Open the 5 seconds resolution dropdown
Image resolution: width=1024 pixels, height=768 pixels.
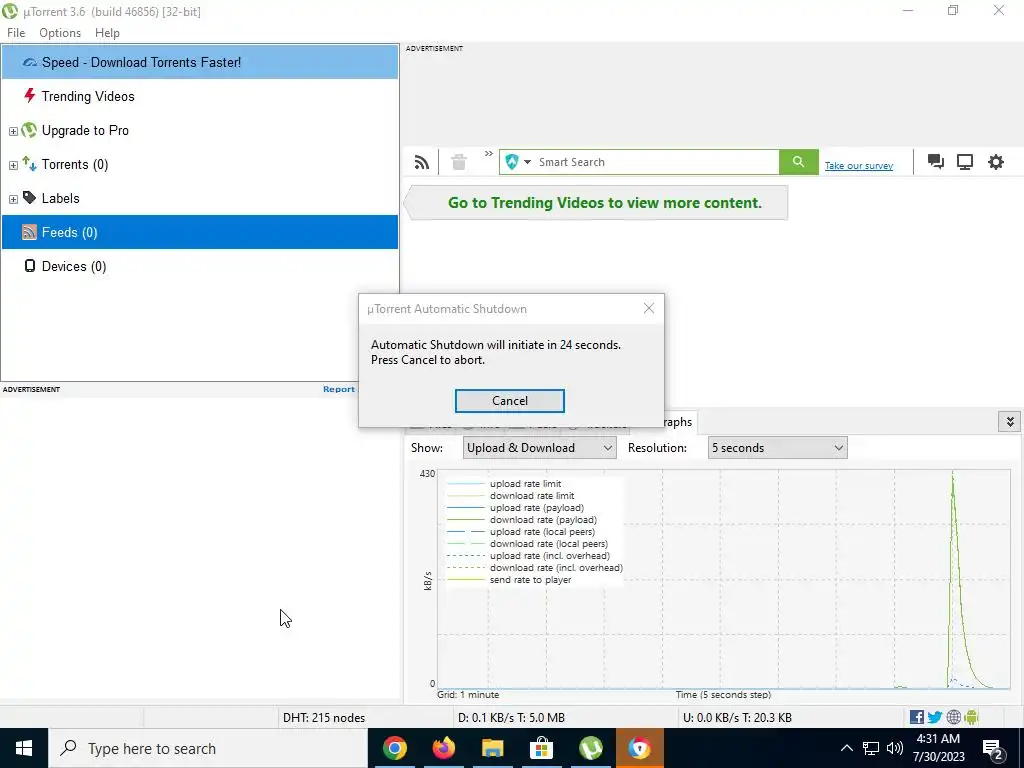click(777, 448)
